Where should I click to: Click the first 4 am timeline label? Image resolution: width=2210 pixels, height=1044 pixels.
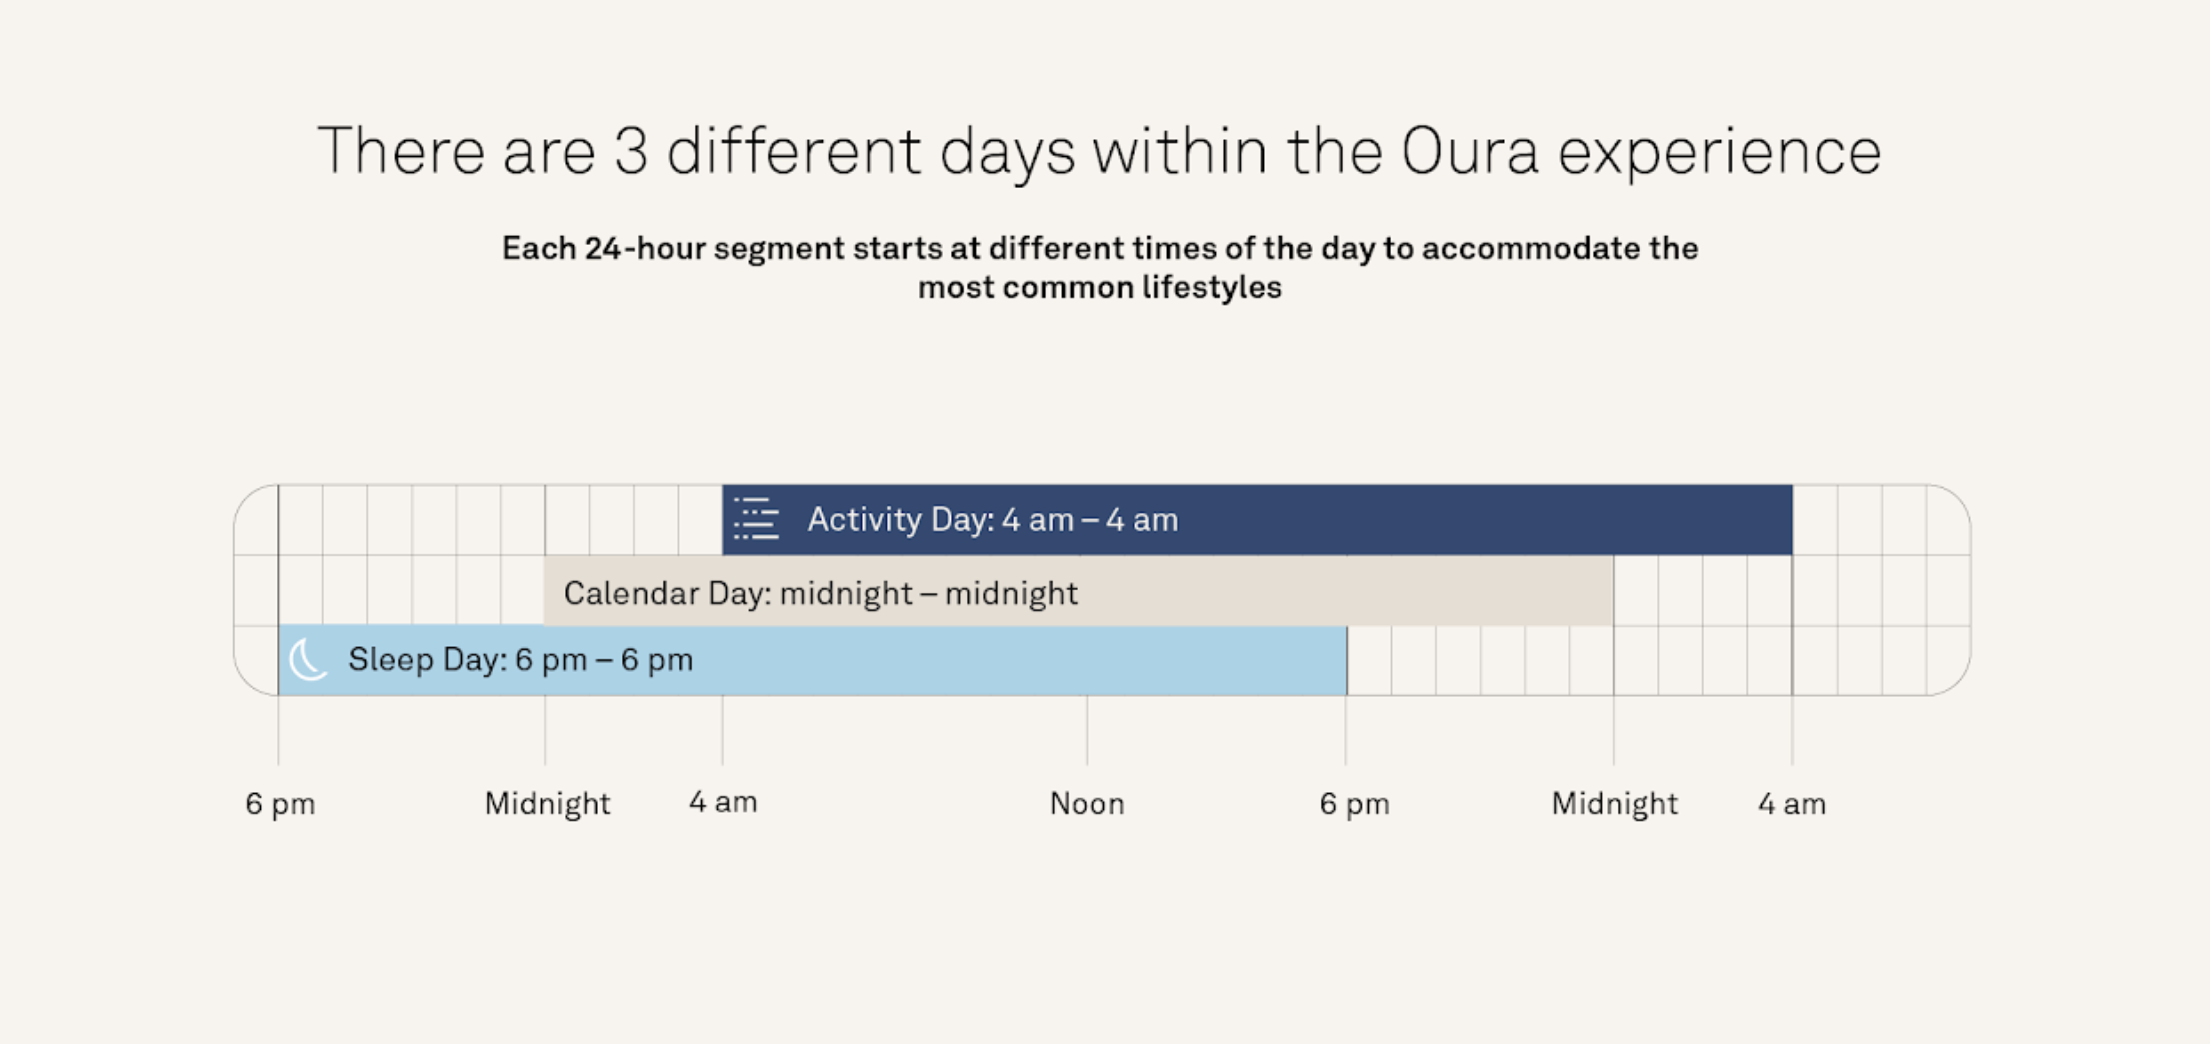(723, 802)
